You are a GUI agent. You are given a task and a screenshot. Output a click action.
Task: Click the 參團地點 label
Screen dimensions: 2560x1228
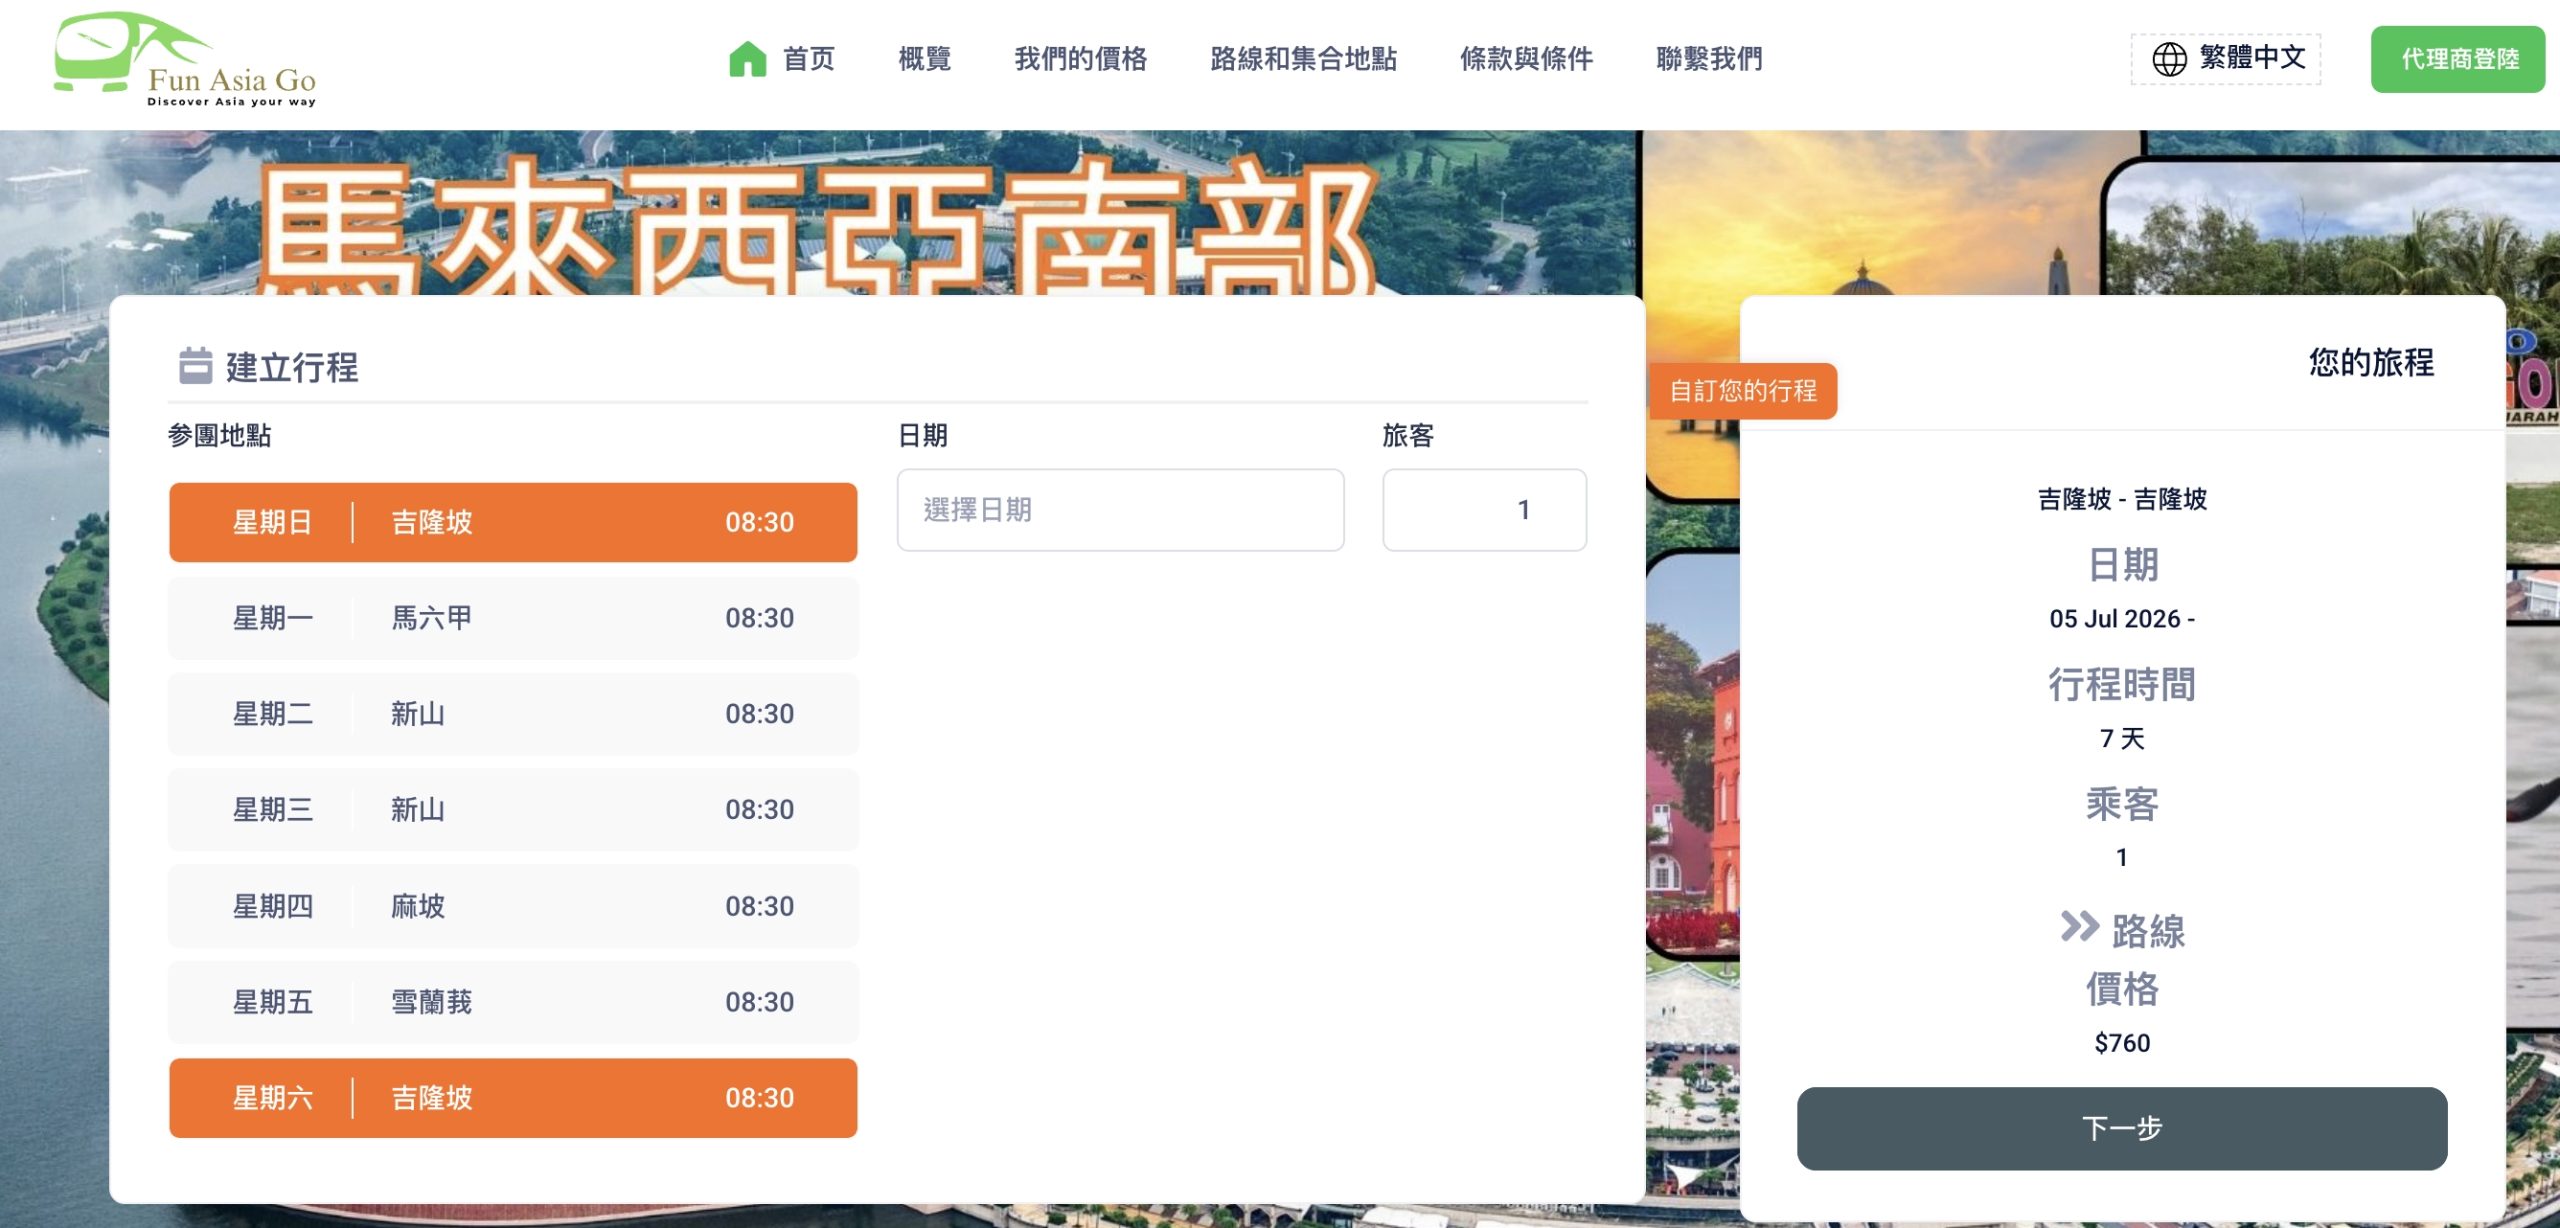(219, 435)
